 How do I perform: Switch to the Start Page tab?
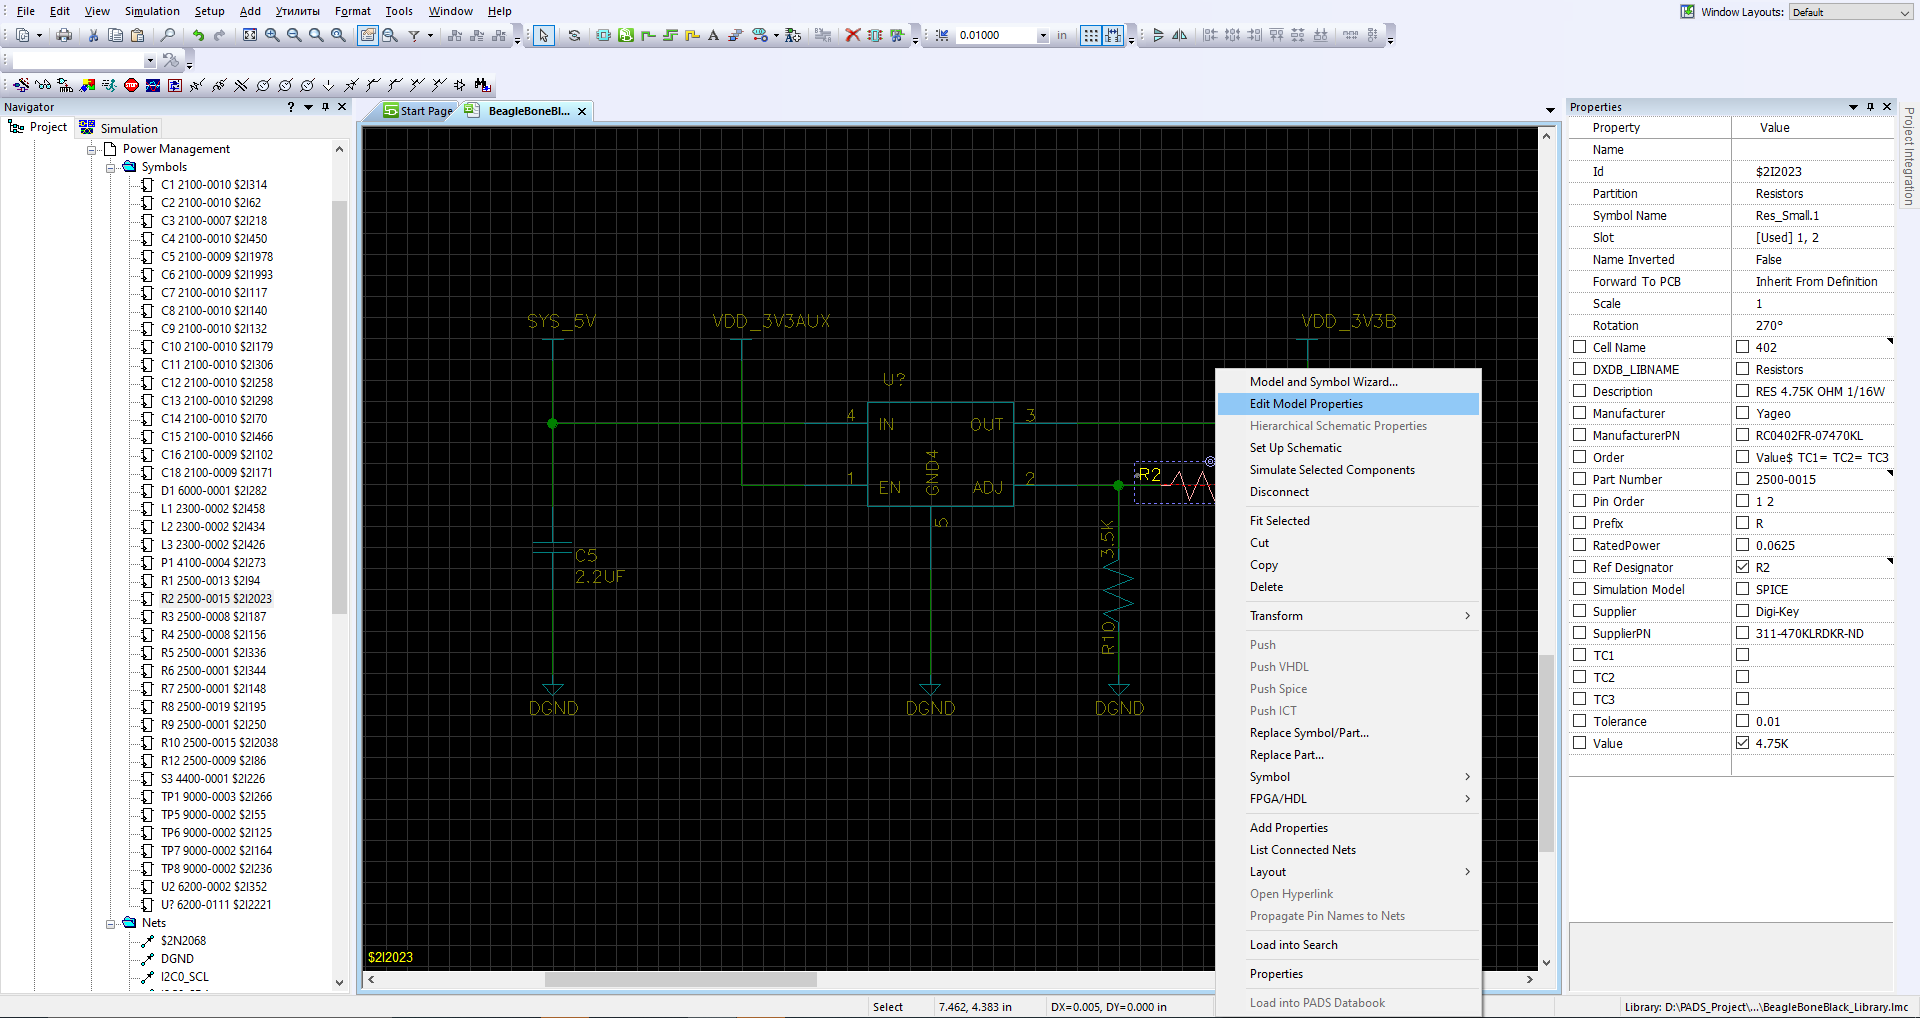pos(420,111)
